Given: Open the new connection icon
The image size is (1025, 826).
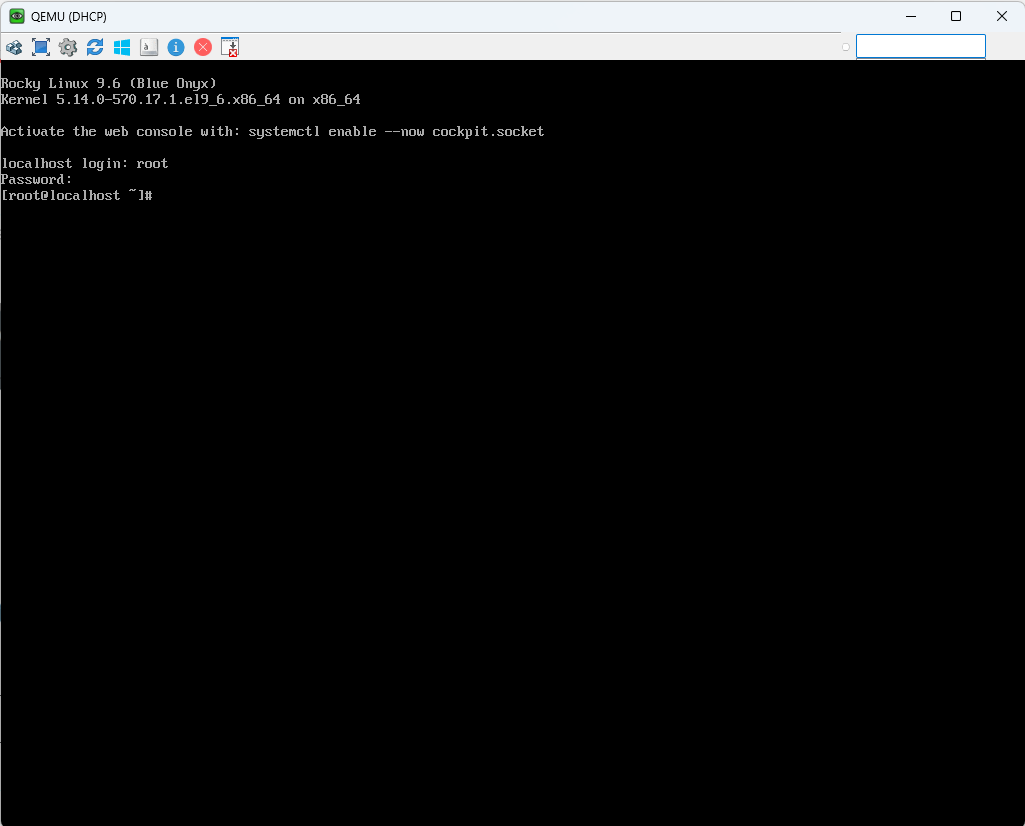Looking at the screenshot, I should coord(14,47).
